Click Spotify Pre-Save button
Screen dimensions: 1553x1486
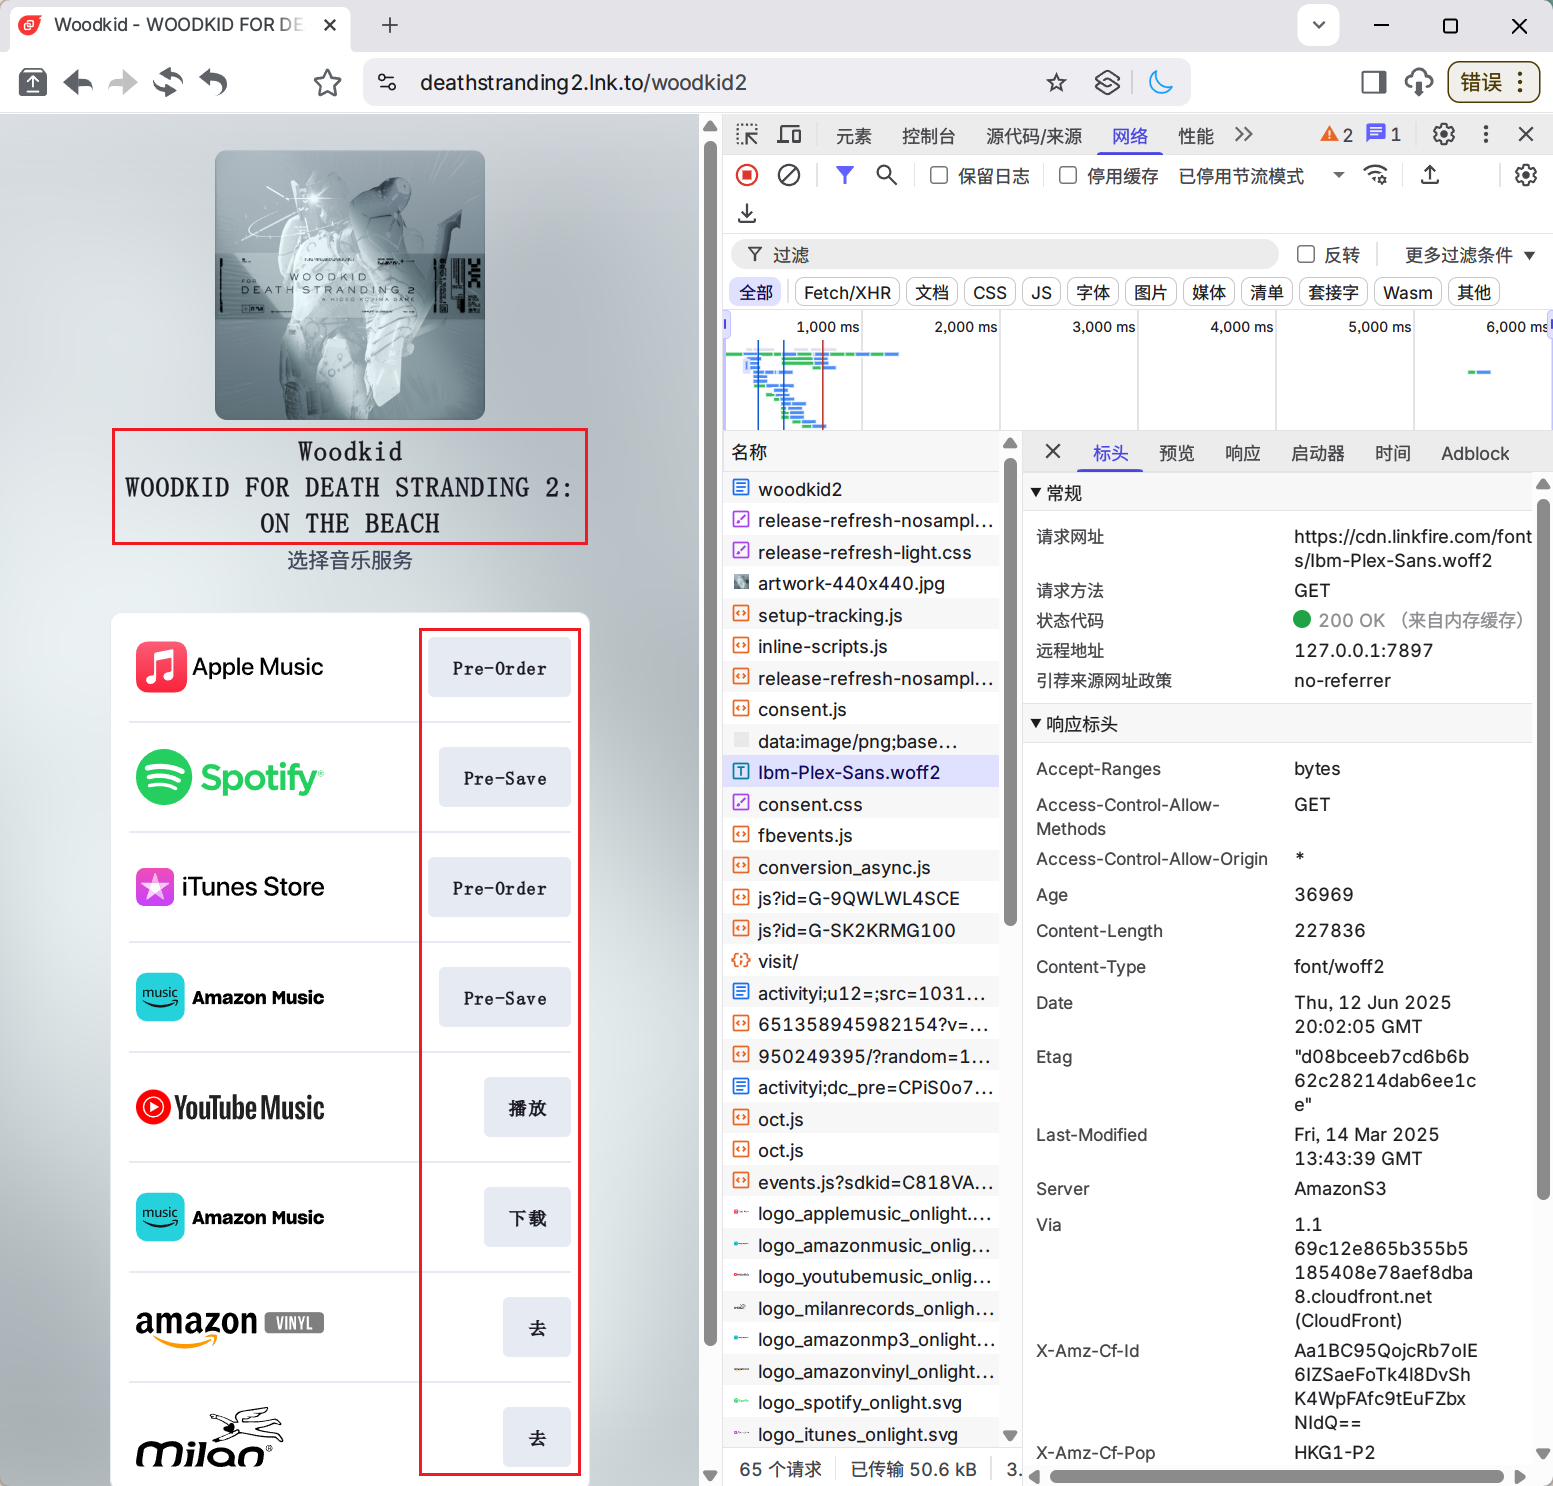(x=505, y=778)
